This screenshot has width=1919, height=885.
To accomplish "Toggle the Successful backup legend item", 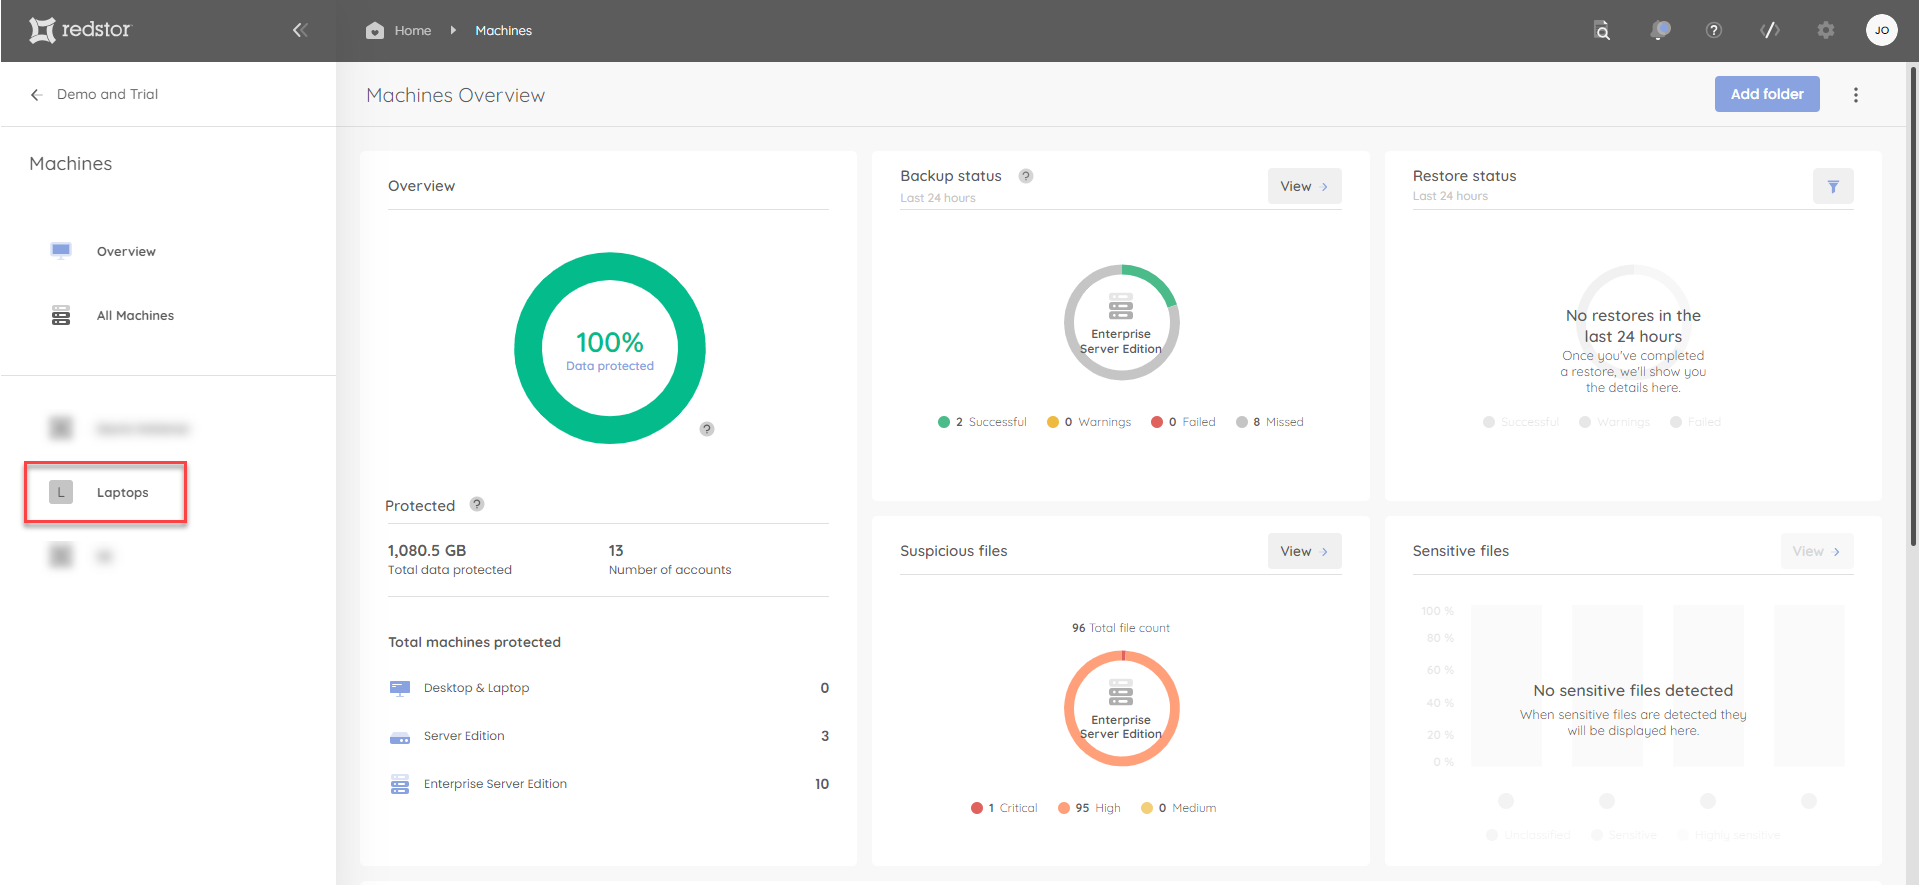I will 982,422.
